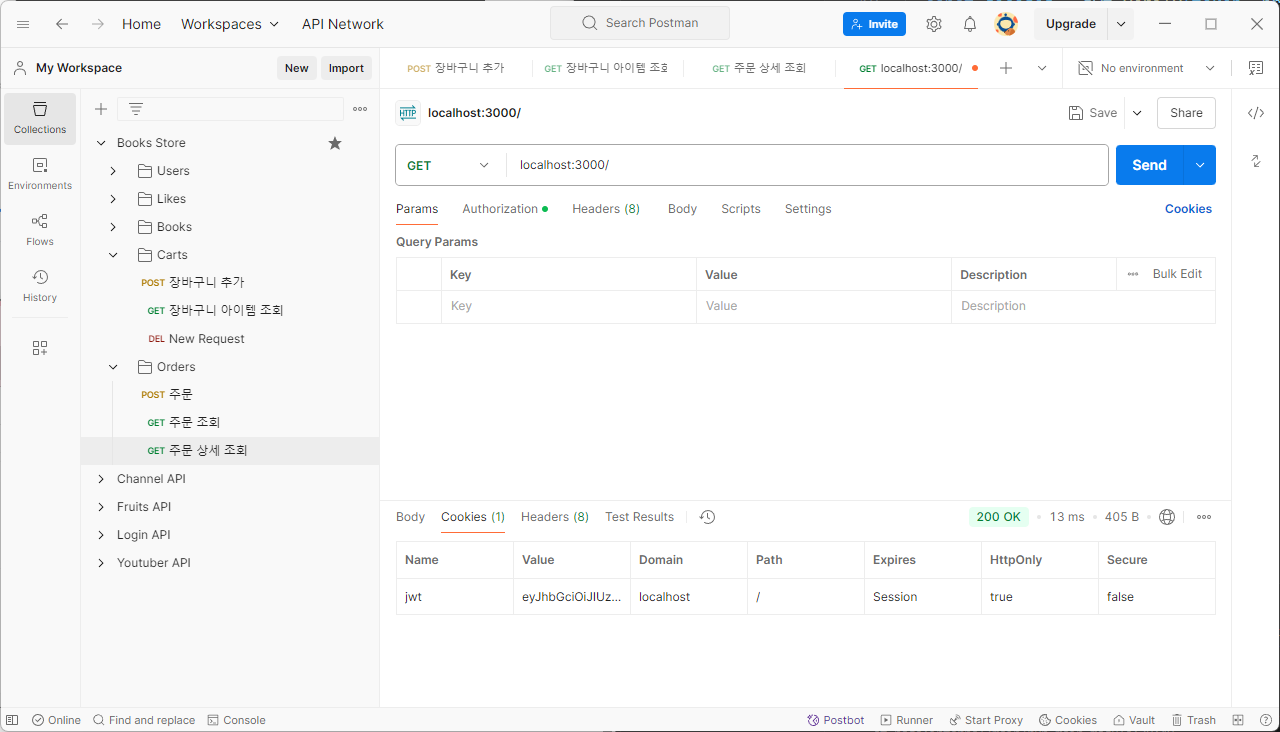This screenshot has height=732, width=1280.
Task: Toggle the sidebar icon in status bar
Action: 12,720
